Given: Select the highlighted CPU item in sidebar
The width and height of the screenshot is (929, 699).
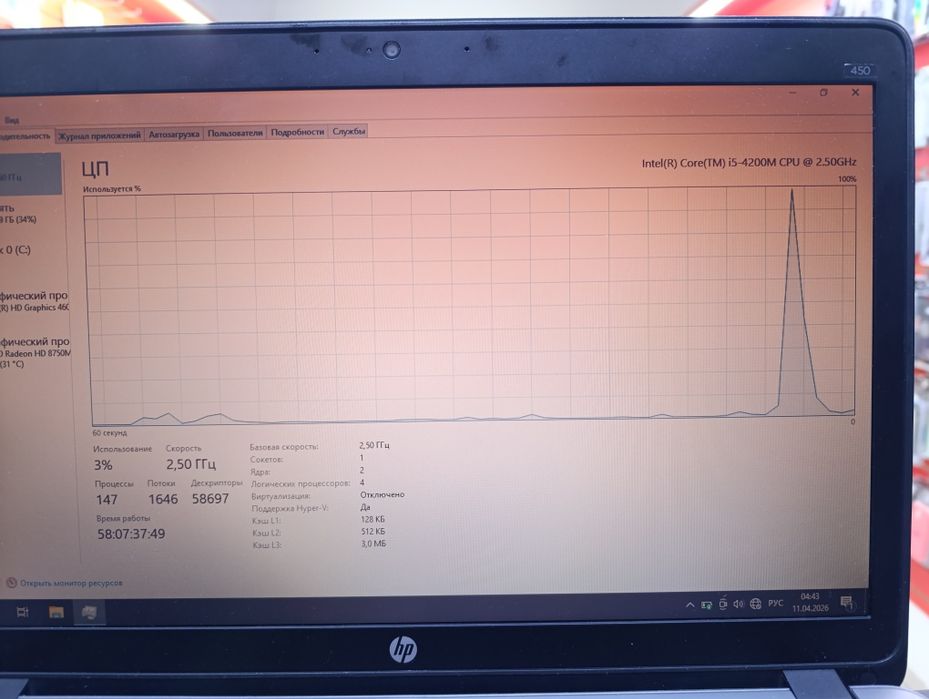Looking at the screenshot, I should click(x=30, y=174).
